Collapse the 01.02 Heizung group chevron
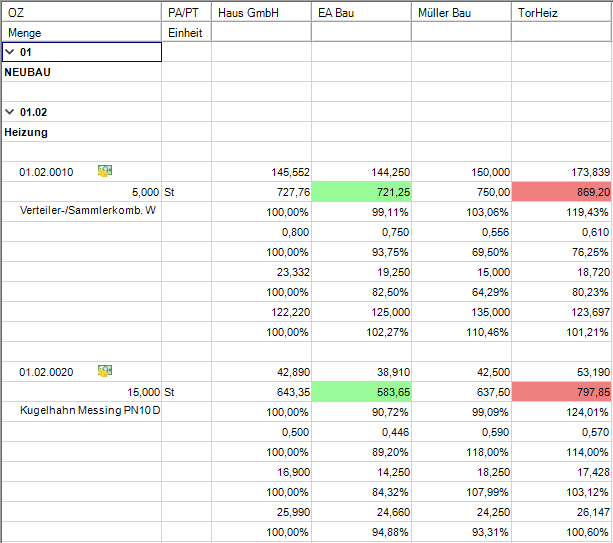The height and width of the screenshot is (543, 613). (x=10, y=112)
